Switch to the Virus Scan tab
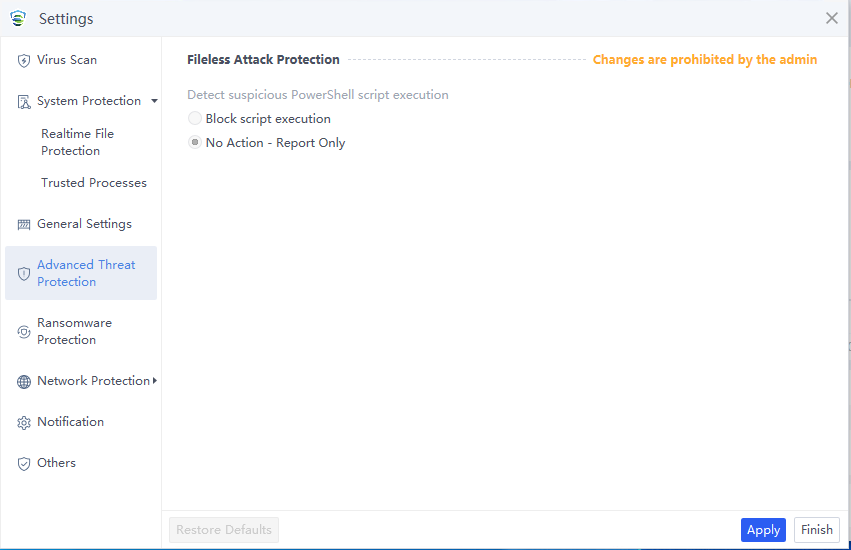 click(67, 60)
